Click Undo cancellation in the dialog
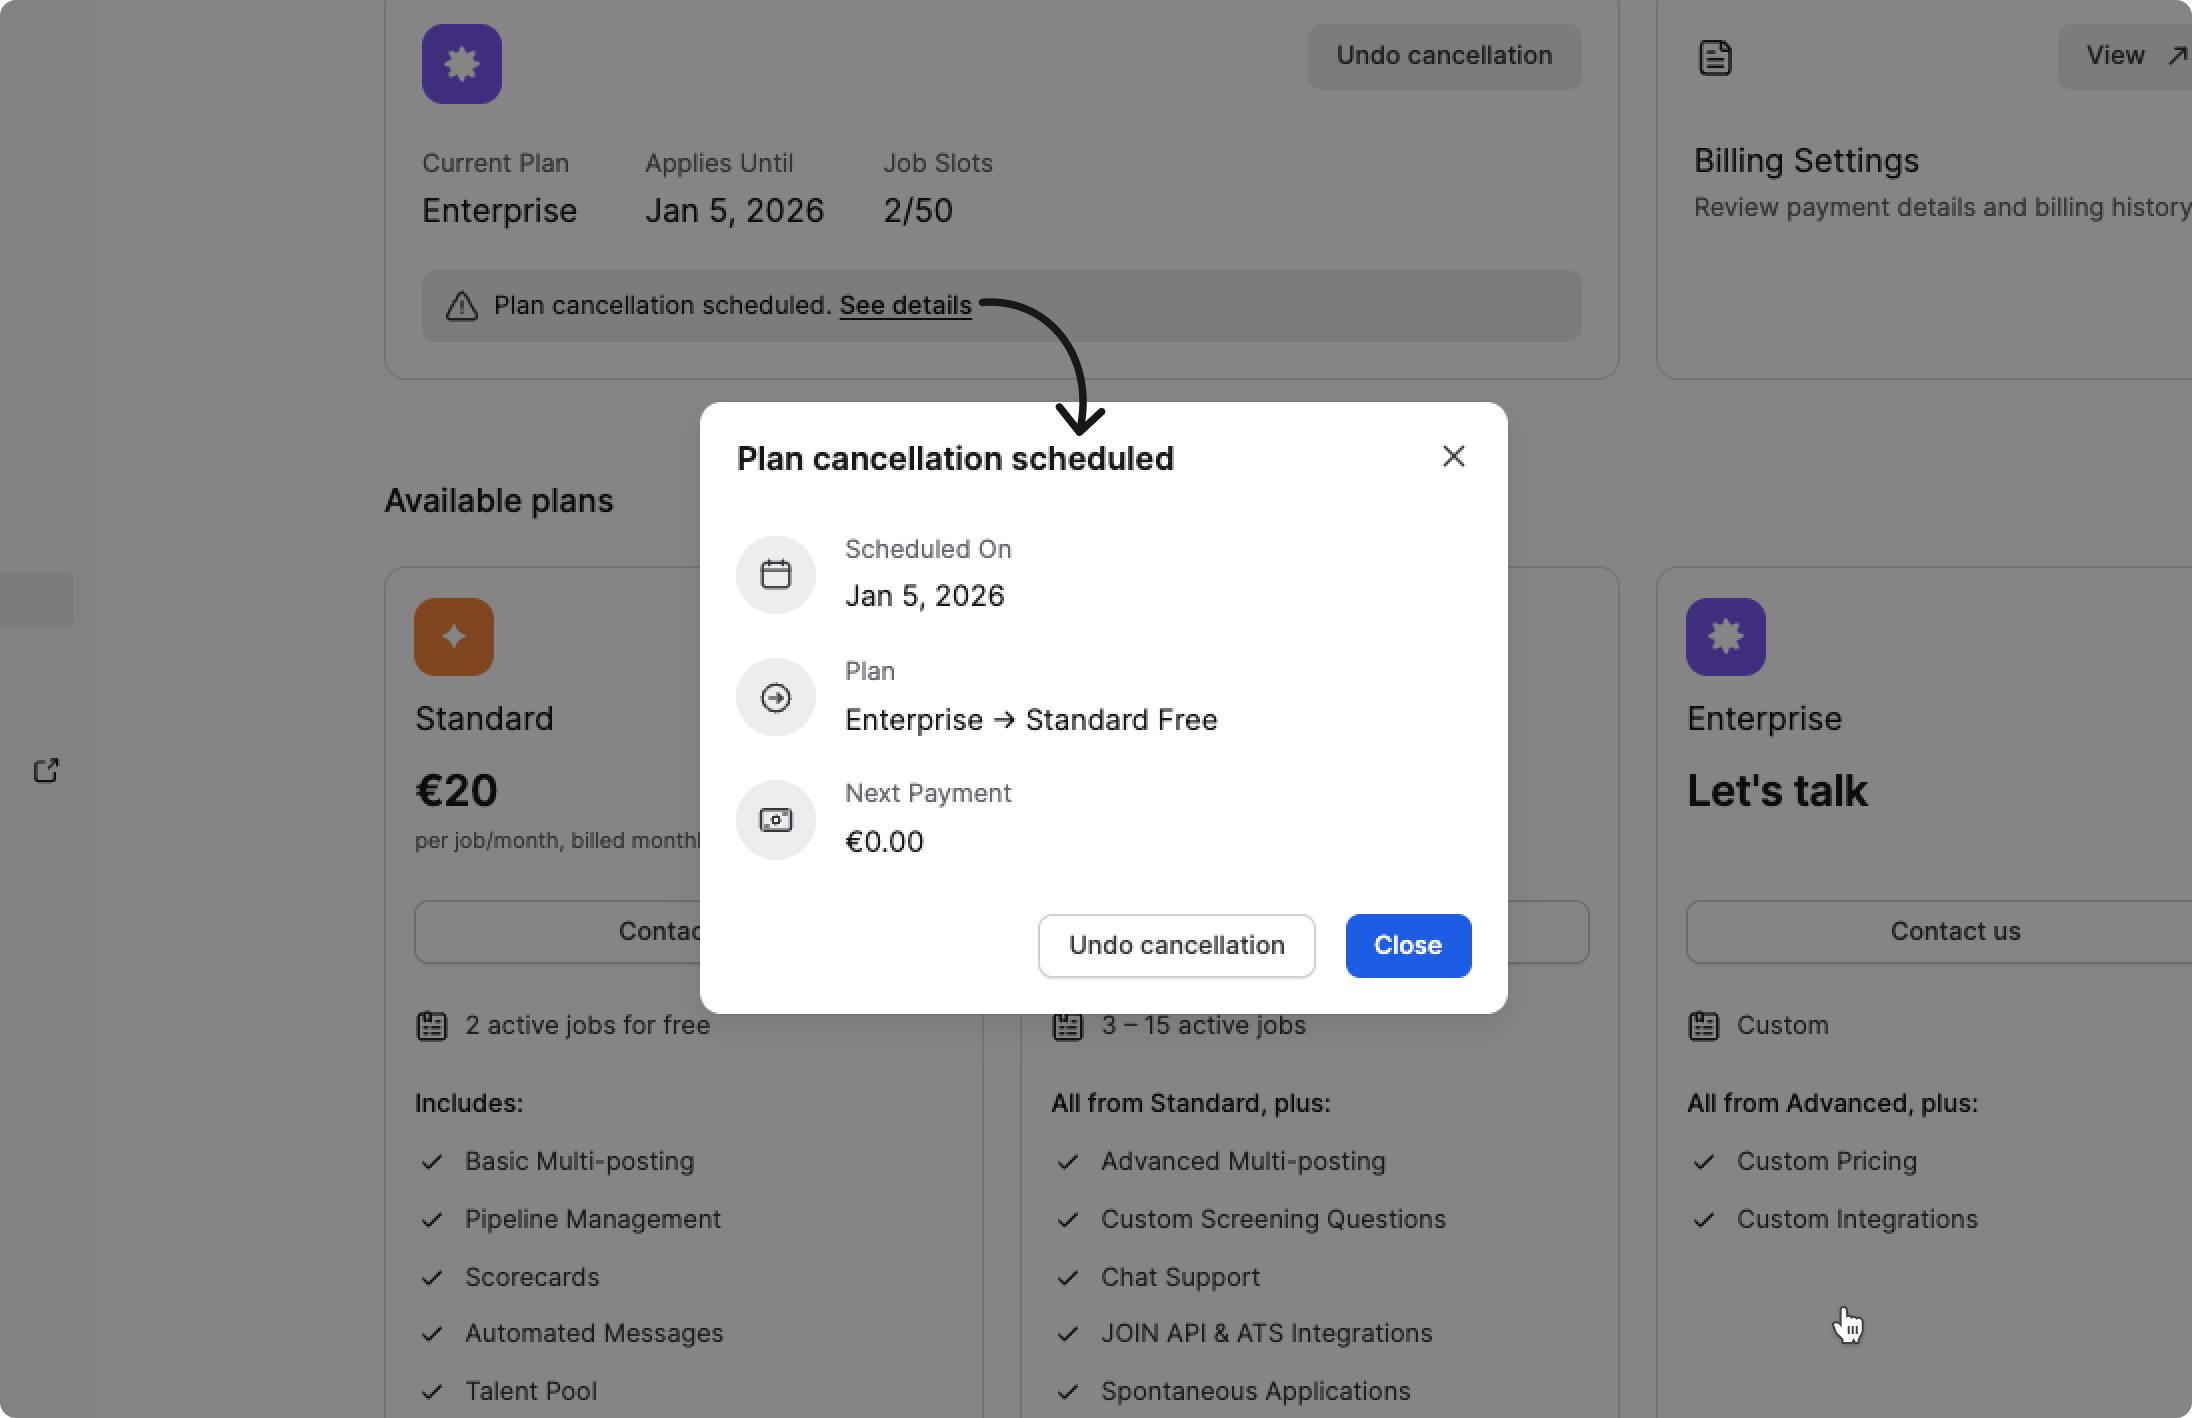The height and width of the screenshot is (1418, 2192). click(x=1176, y=945)
